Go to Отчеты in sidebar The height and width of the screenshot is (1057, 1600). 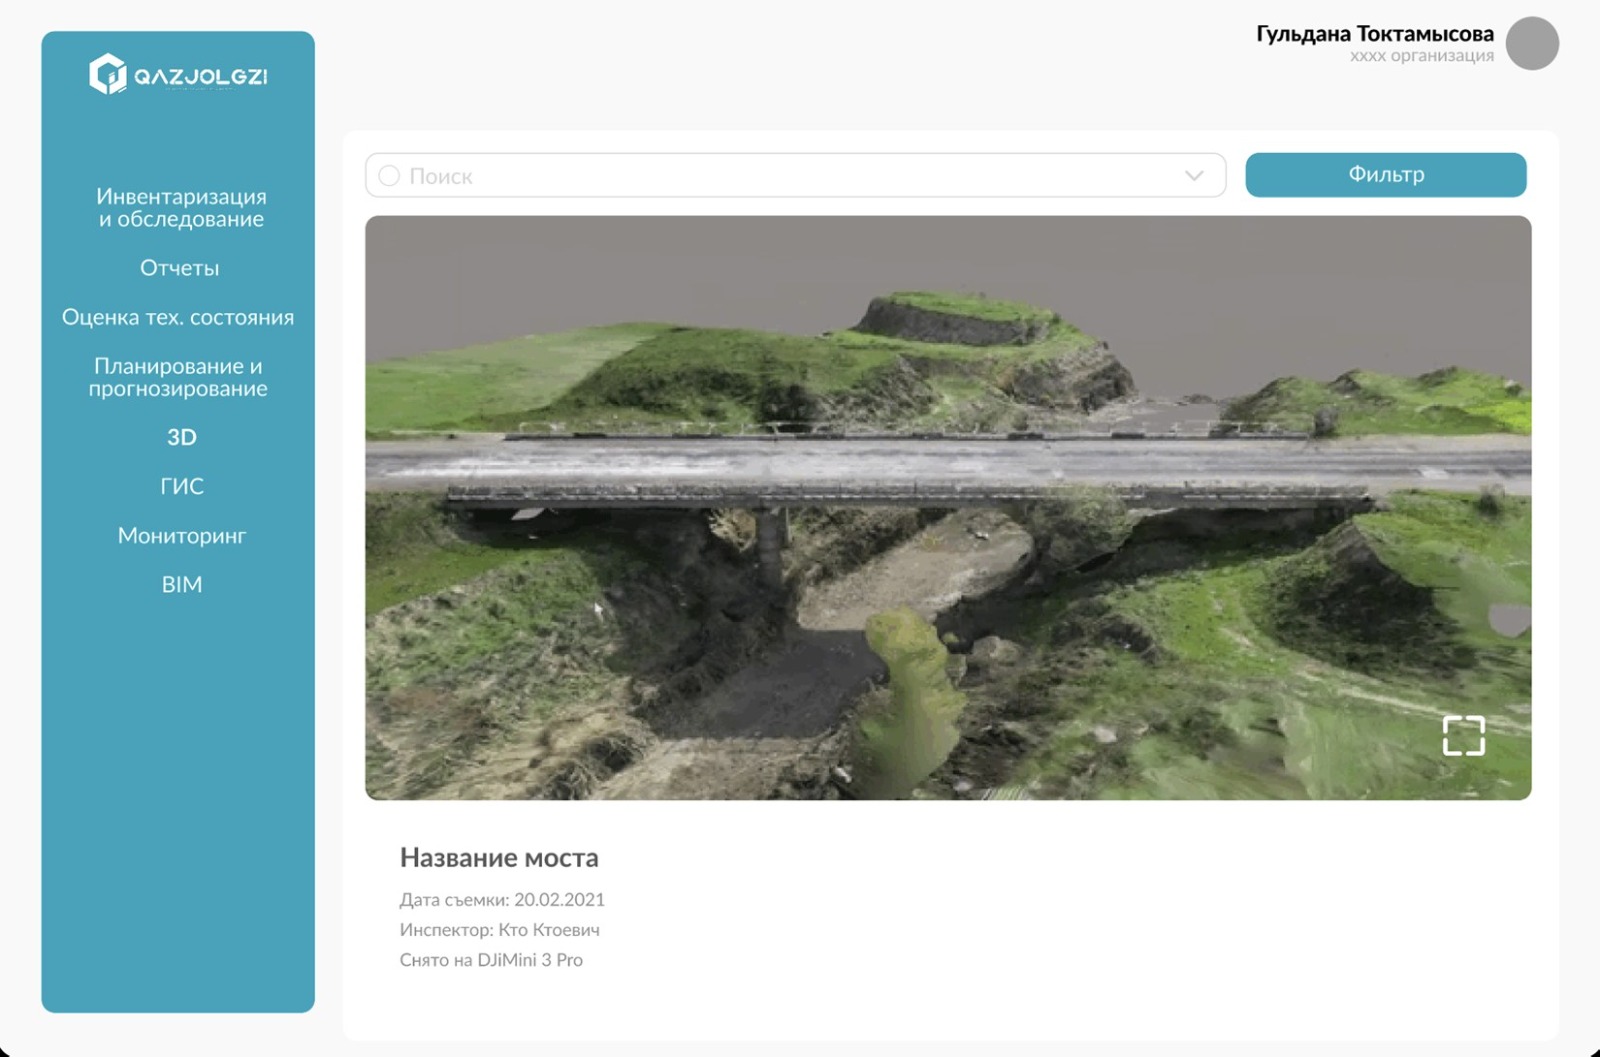[x=179, y=268]
